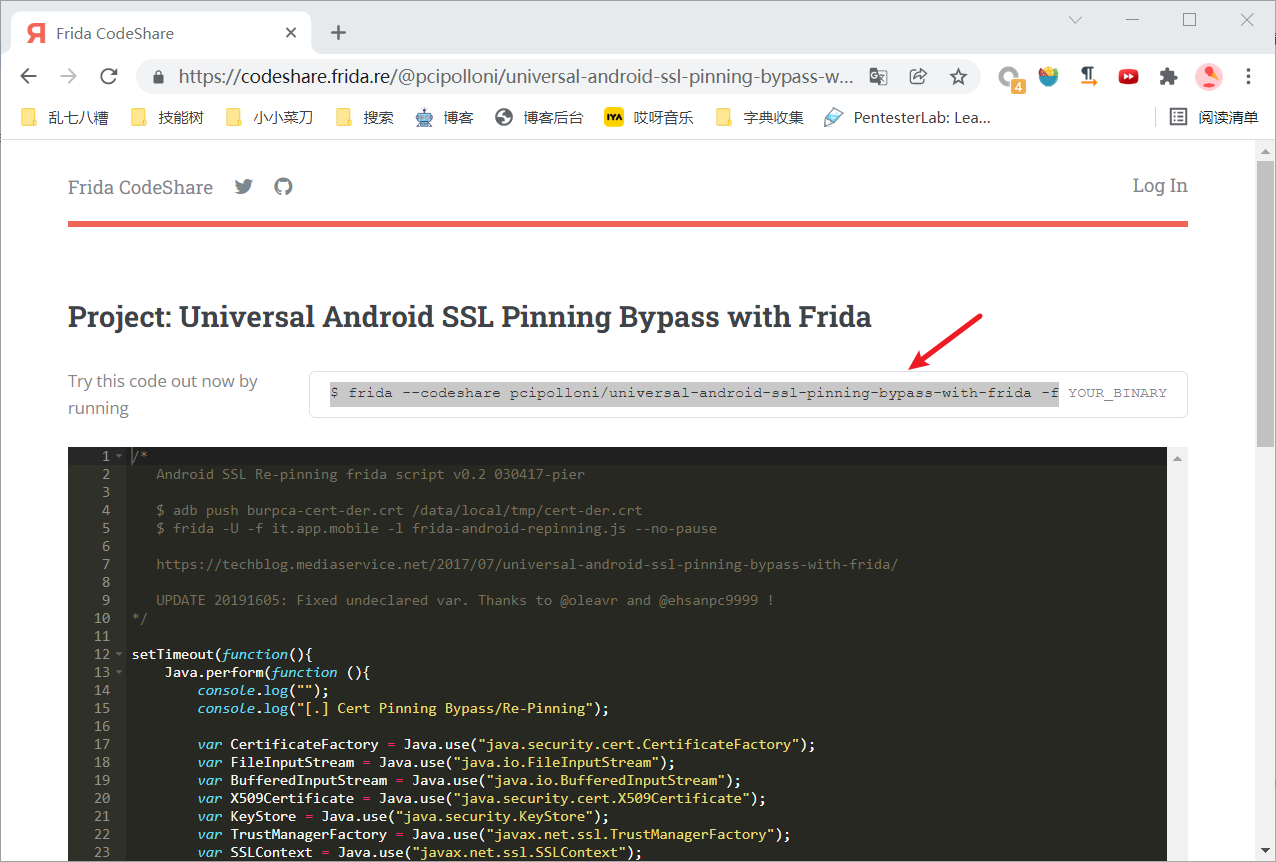Click the share page icon in address bar
The width and height of the screenshot is (1276, 862).
pyautogui.click(x=918, y=77)
